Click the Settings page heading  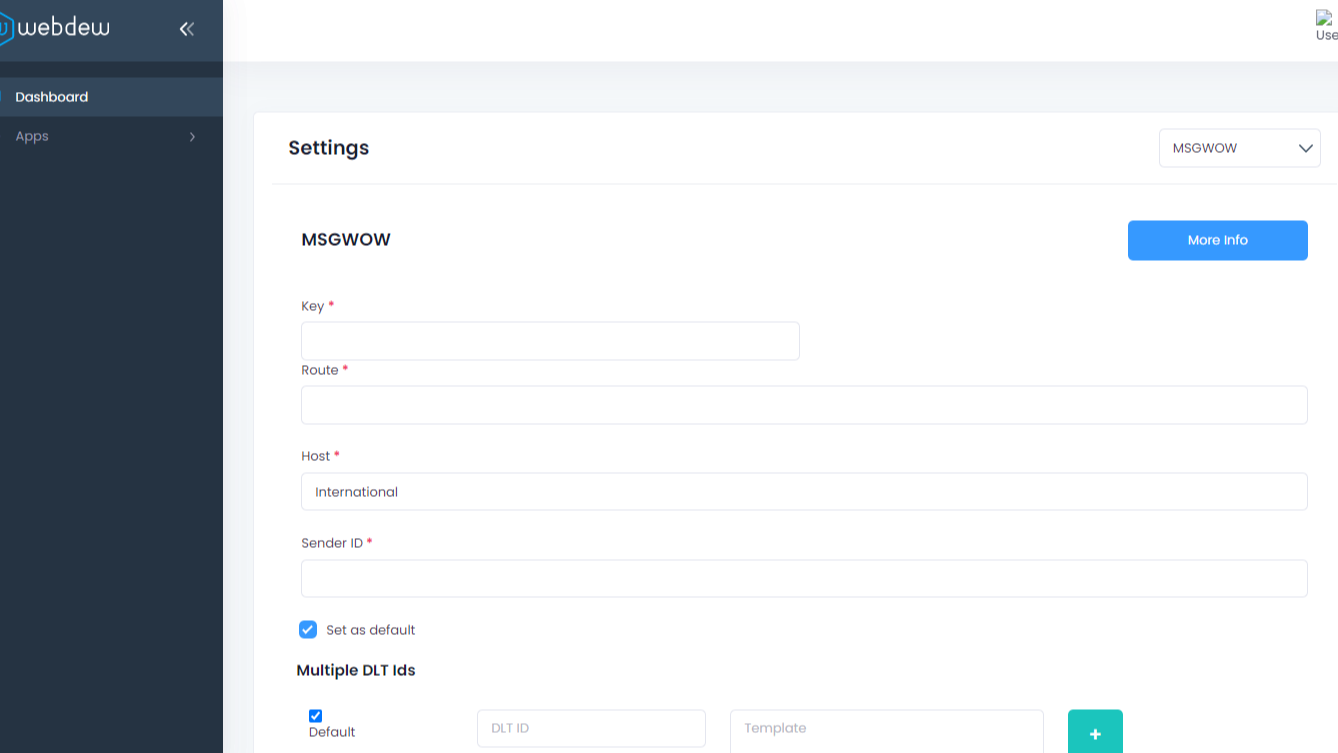coord(328,148)
